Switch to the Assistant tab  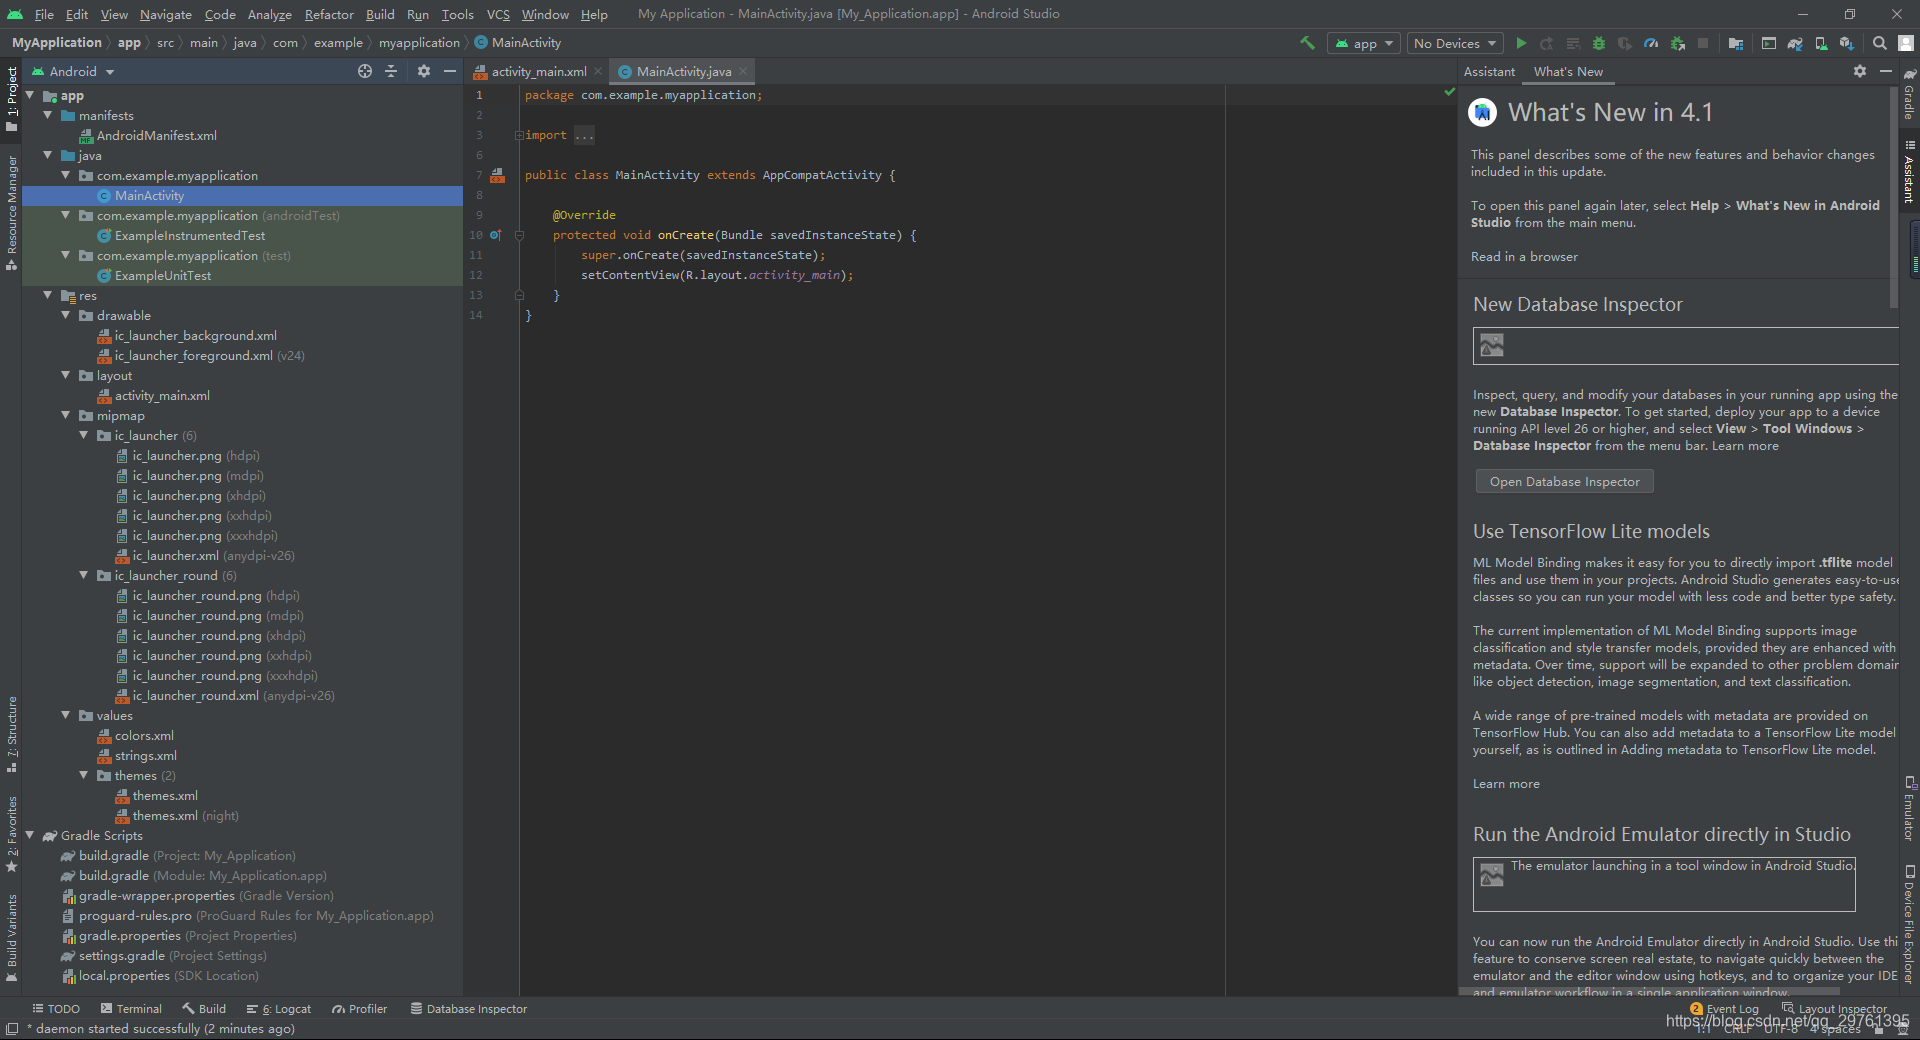[1489, 71]
